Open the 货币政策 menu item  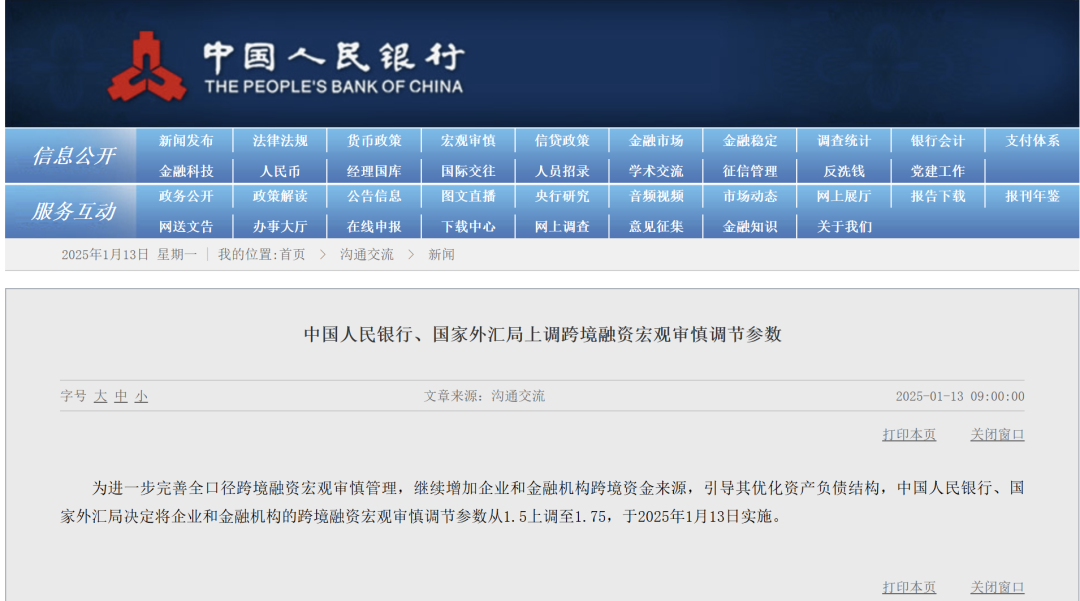374,141
